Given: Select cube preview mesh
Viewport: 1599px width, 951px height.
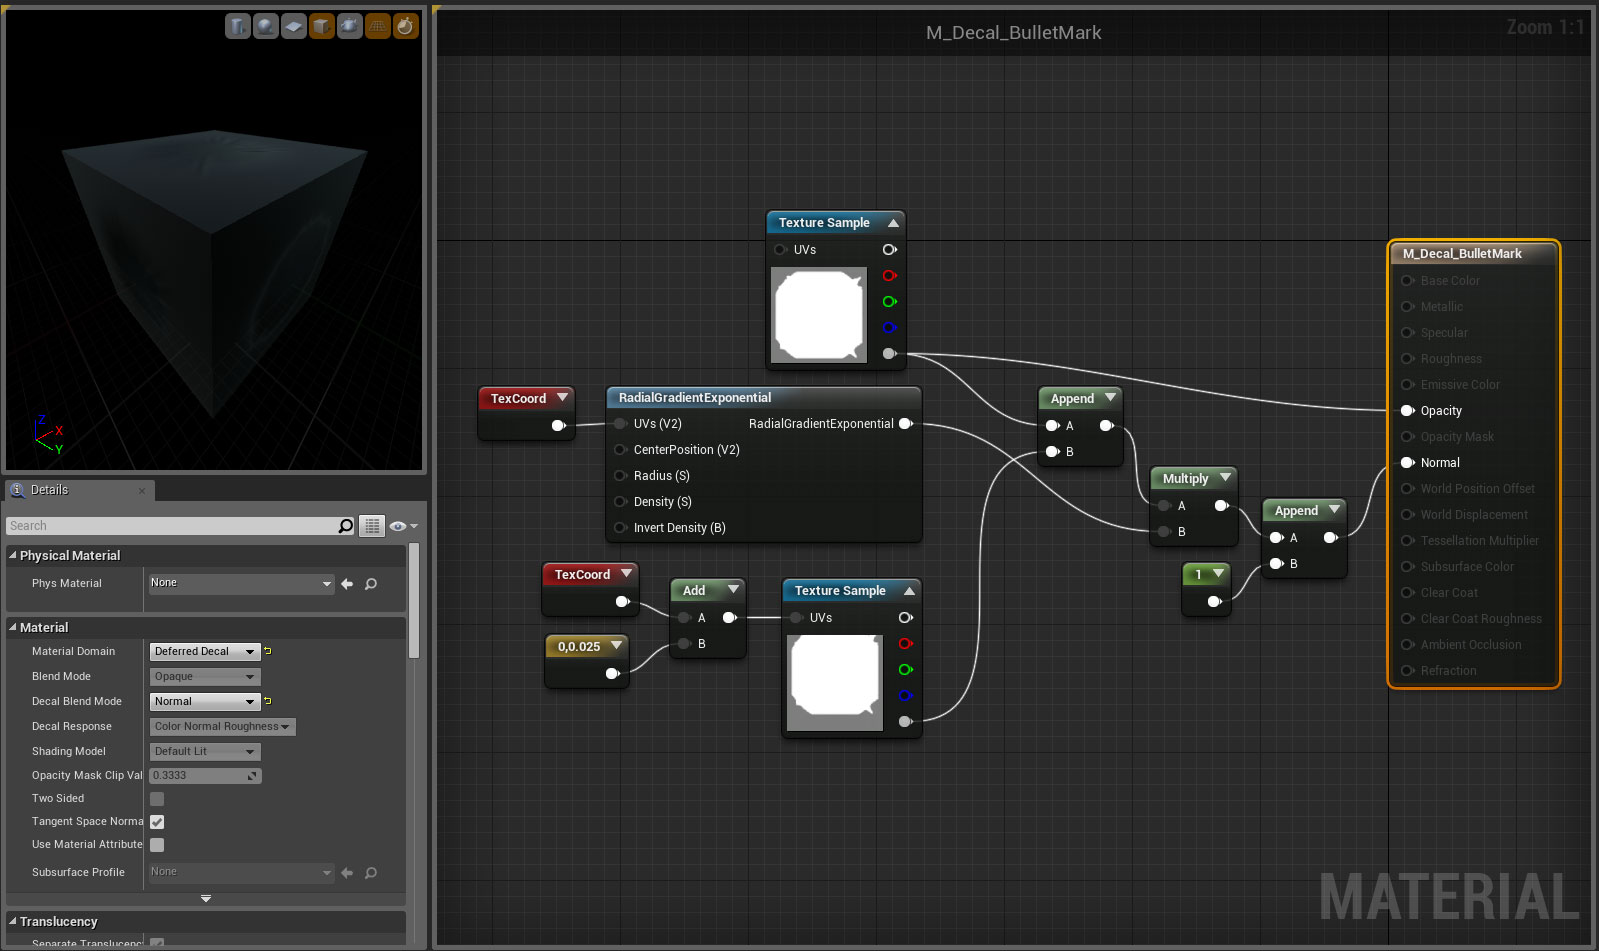Looking at the screenshot, I should point(321,26).
